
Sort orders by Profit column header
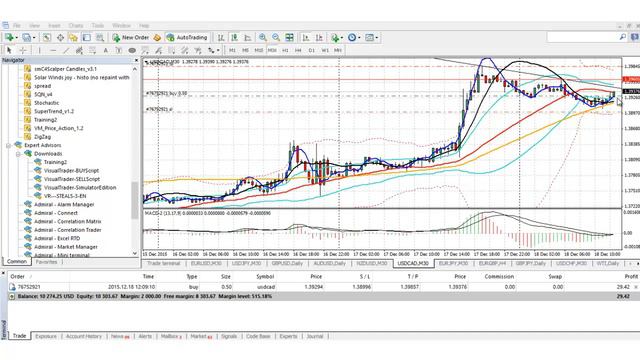tap(631, 276)
